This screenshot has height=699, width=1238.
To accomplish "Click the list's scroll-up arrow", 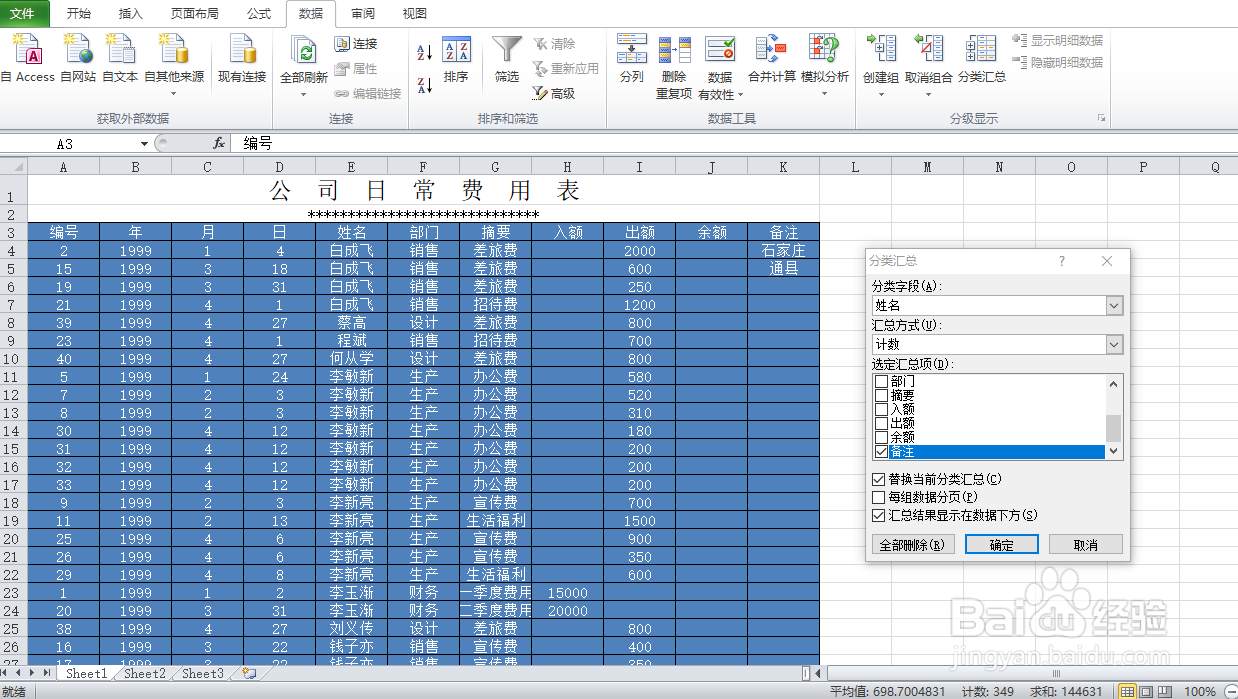I will click(x=1113, y=384).
